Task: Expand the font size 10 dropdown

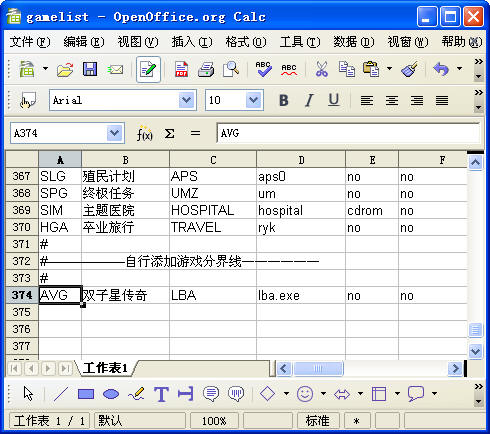Action: coord(253,100)
